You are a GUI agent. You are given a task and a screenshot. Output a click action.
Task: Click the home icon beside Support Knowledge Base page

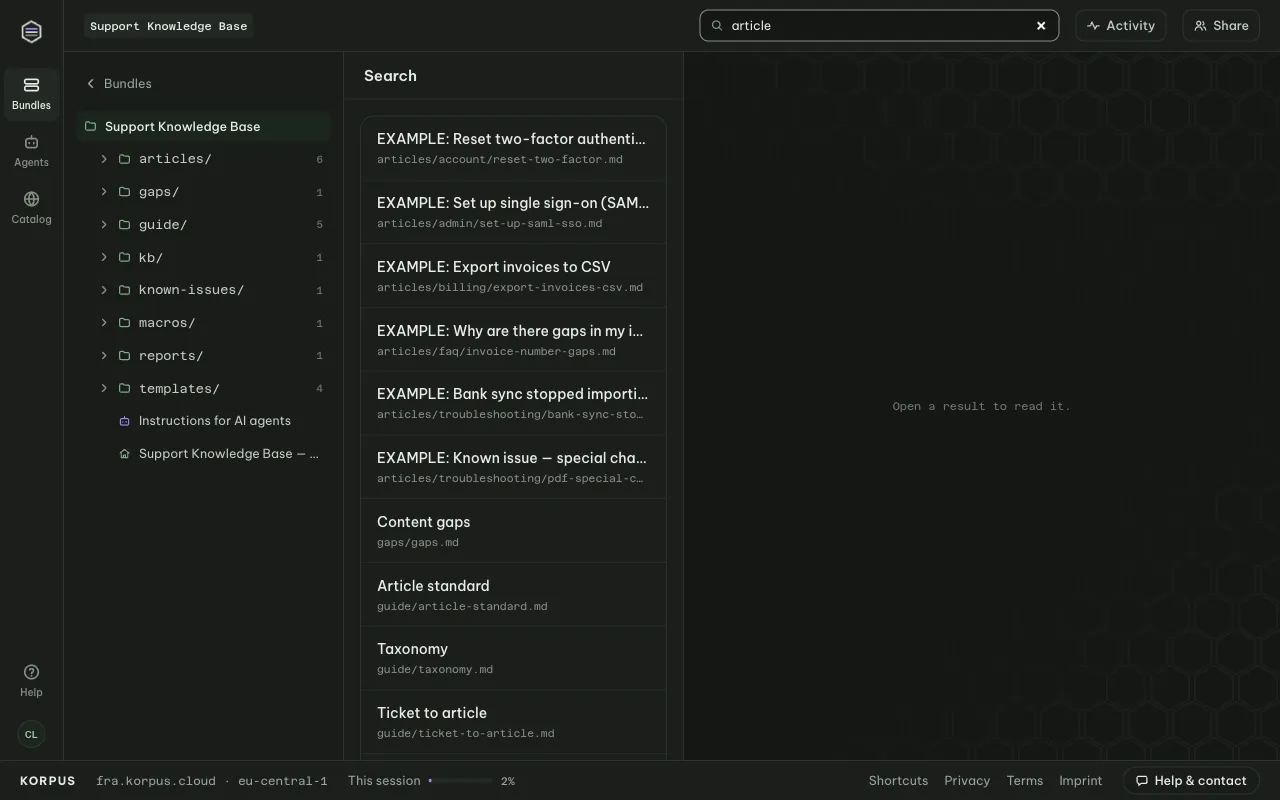pyautogui.click(x=125, y=454)
